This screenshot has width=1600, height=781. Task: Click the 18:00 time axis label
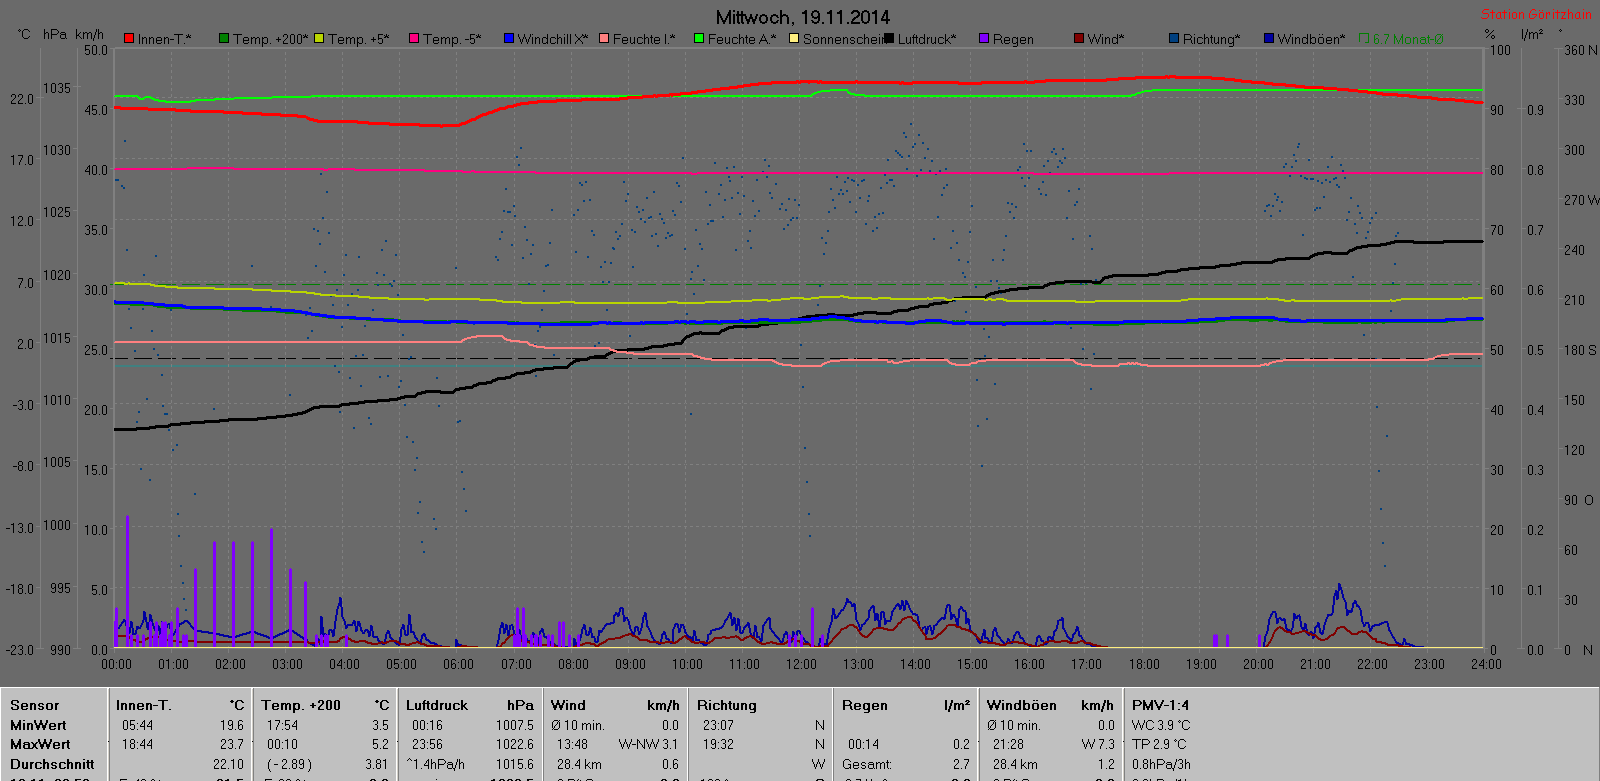pos(1144,664)
